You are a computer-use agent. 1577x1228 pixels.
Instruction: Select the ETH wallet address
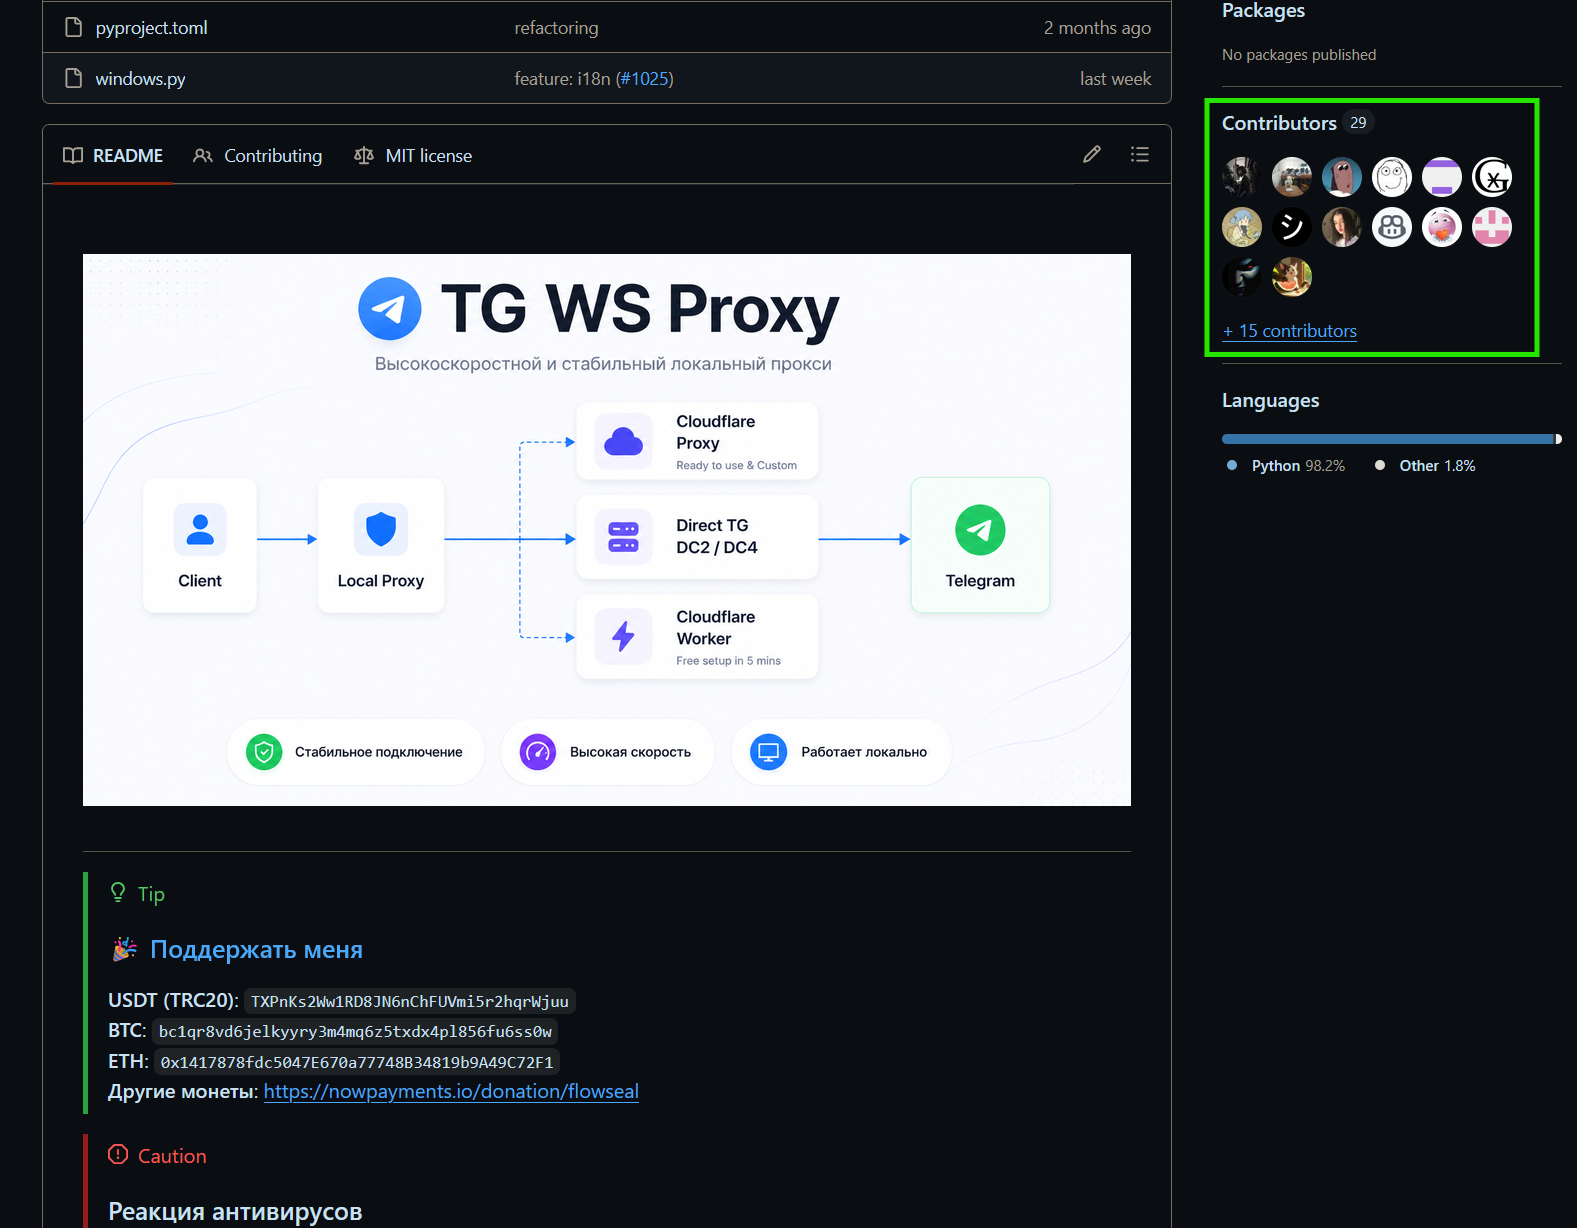pyautogui.click(x=357, y=1062)
